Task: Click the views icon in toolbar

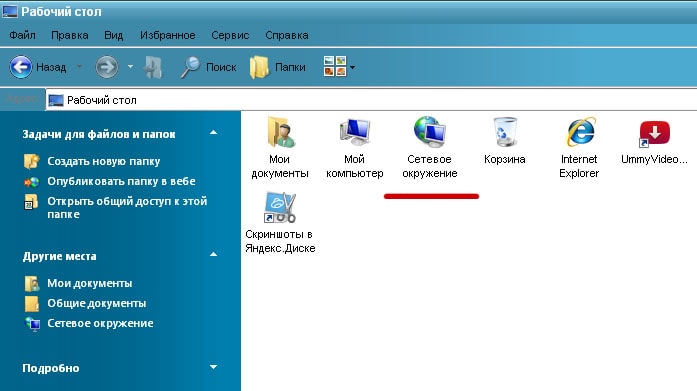Action: [x=335, y=67]
